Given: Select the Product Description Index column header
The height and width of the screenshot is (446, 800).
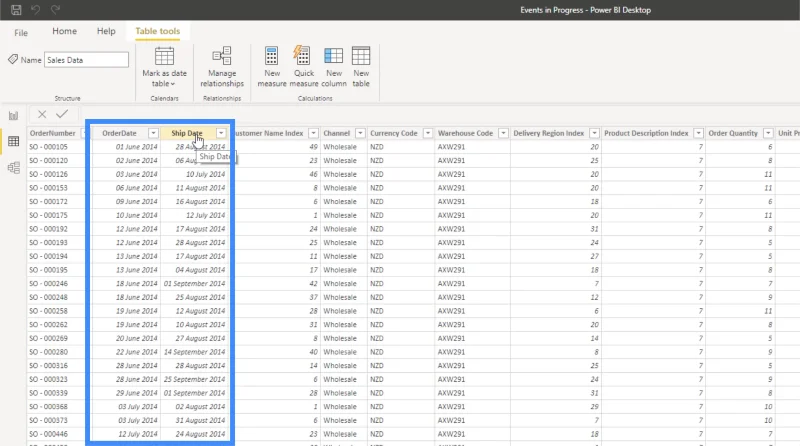Looking at the screenshot, I should (x=646, y=133).
